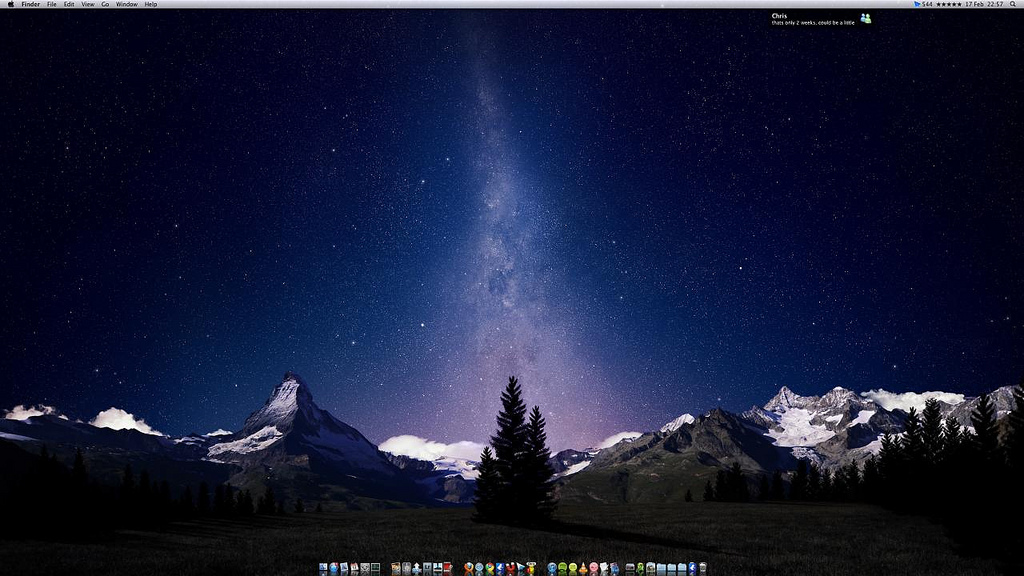
Task: Open the Finder application menu
Action: [31, 4]
